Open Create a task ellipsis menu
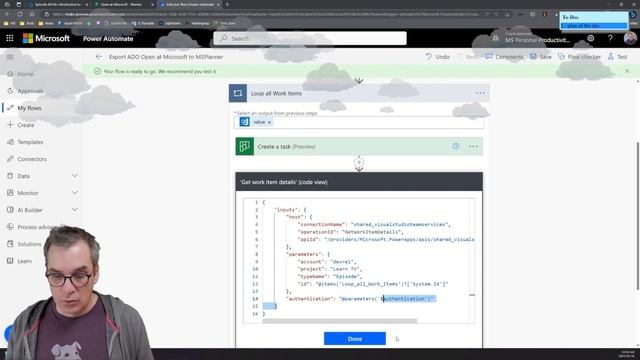The height and width of the screenshot is (360, 640). pyautogui.click(x=473, y=147)
